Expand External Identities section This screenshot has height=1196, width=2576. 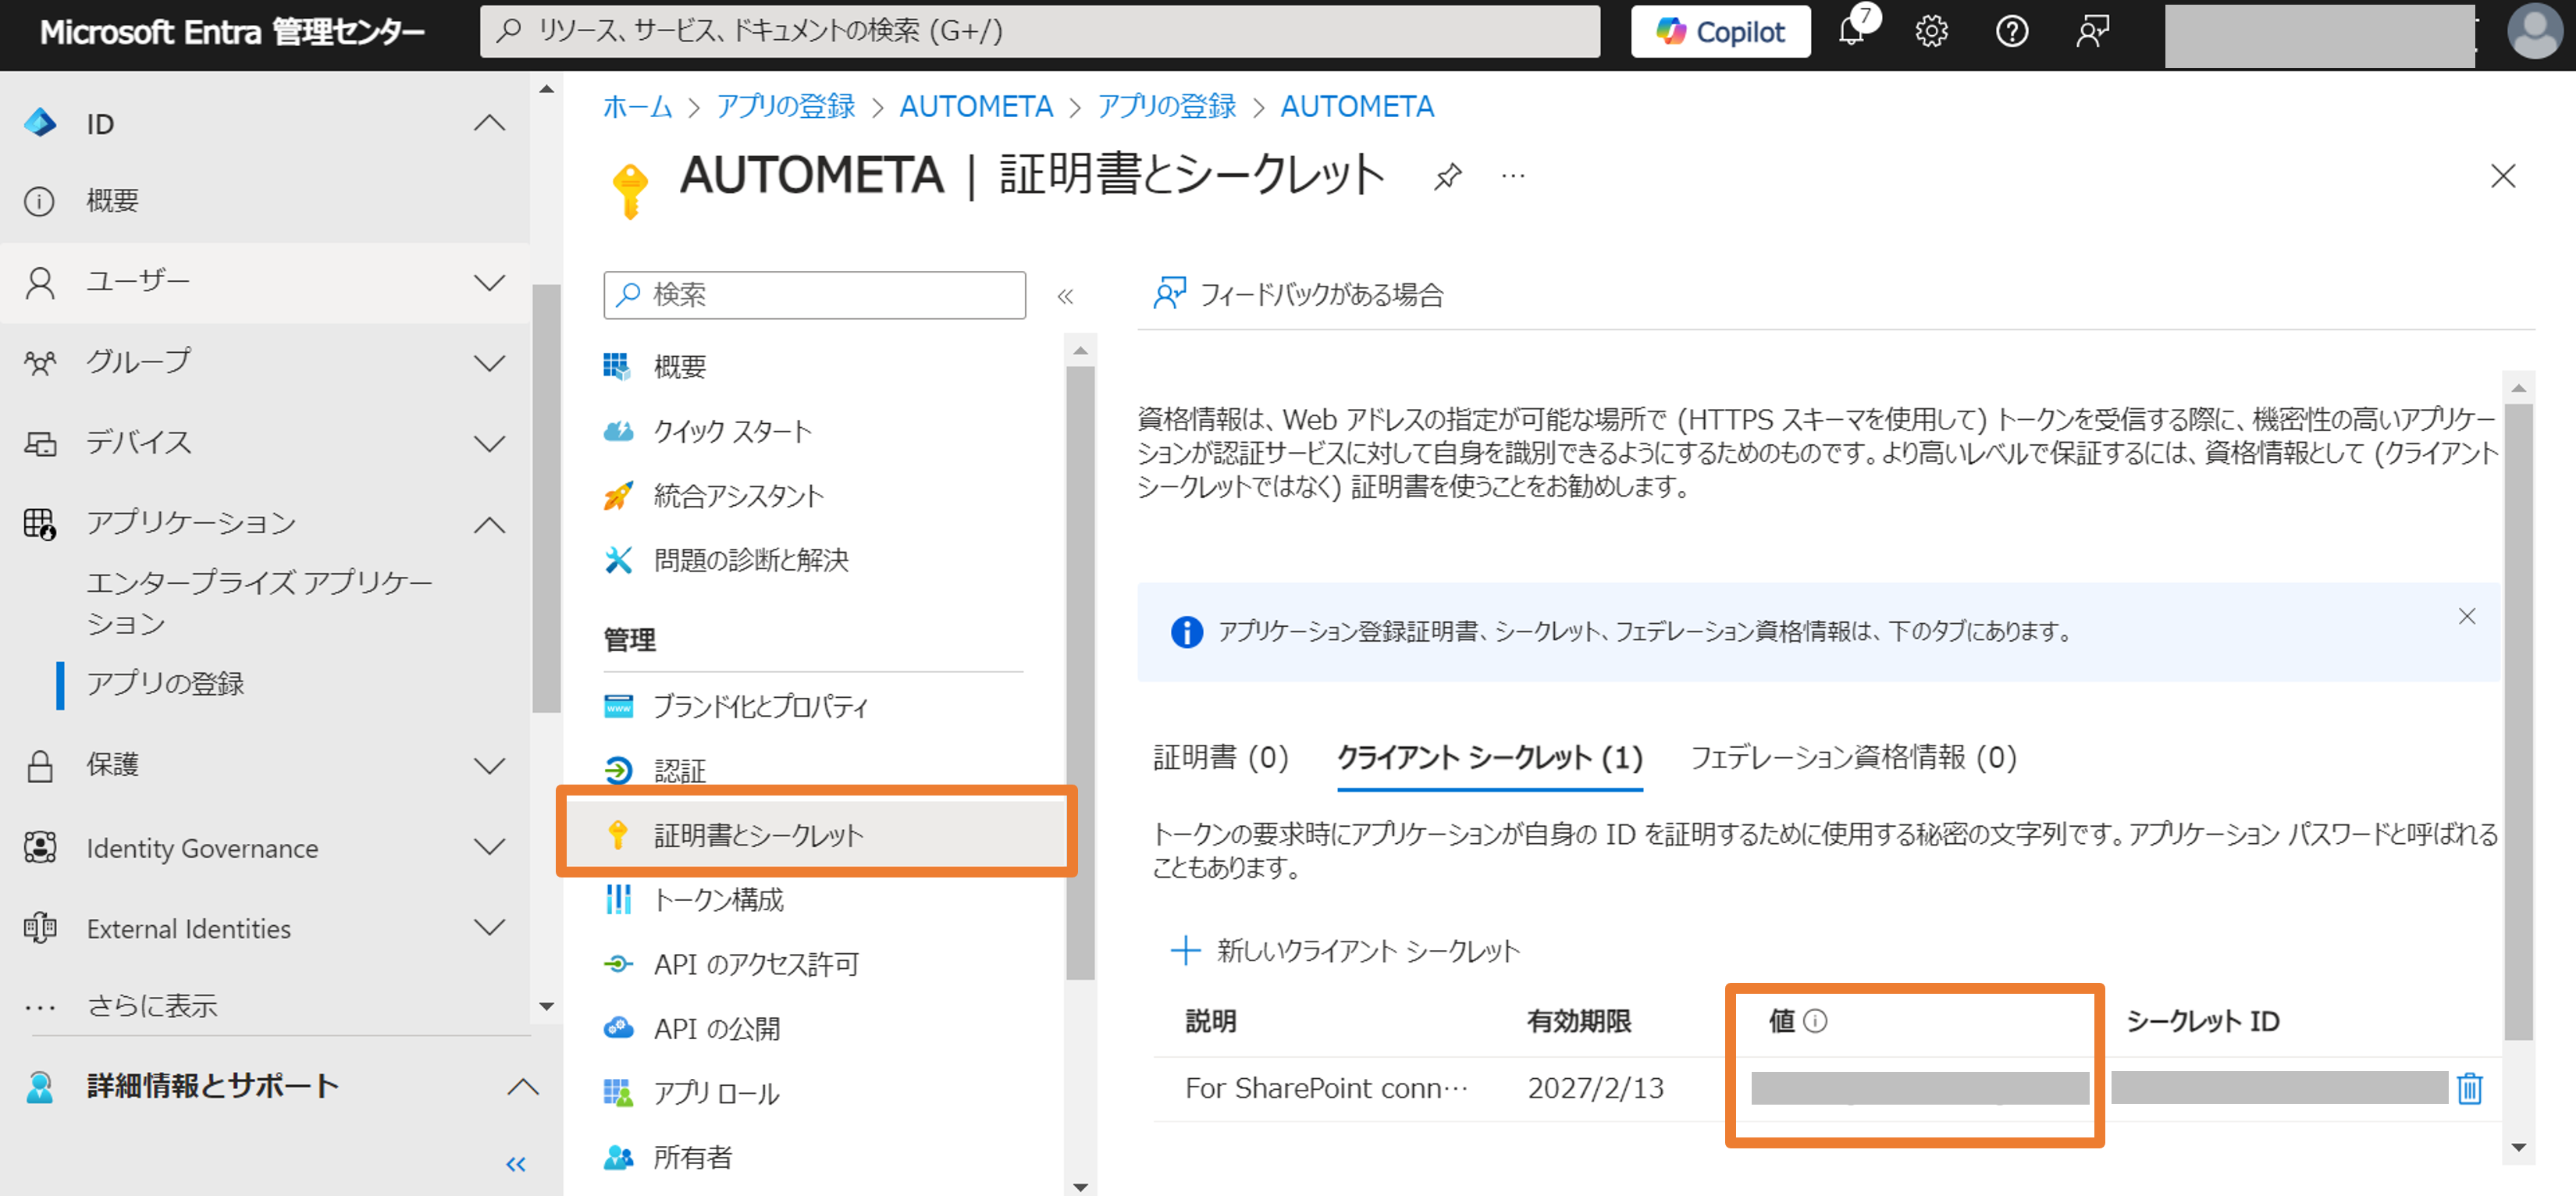click(489, 928)
